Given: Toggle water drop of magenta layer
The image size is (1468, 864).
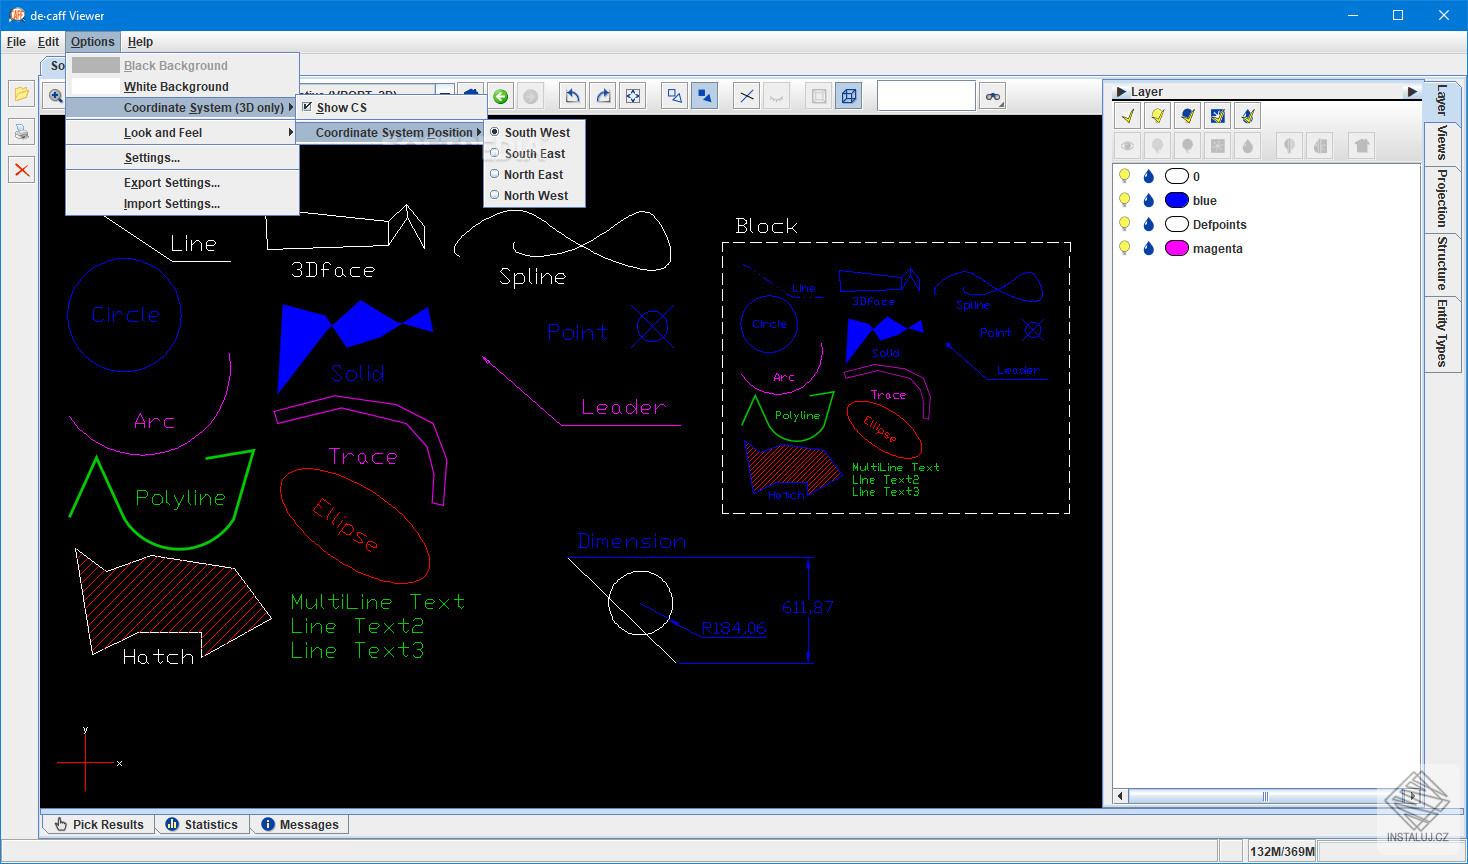Looking at the screenshot, I should click(1149, 248).
